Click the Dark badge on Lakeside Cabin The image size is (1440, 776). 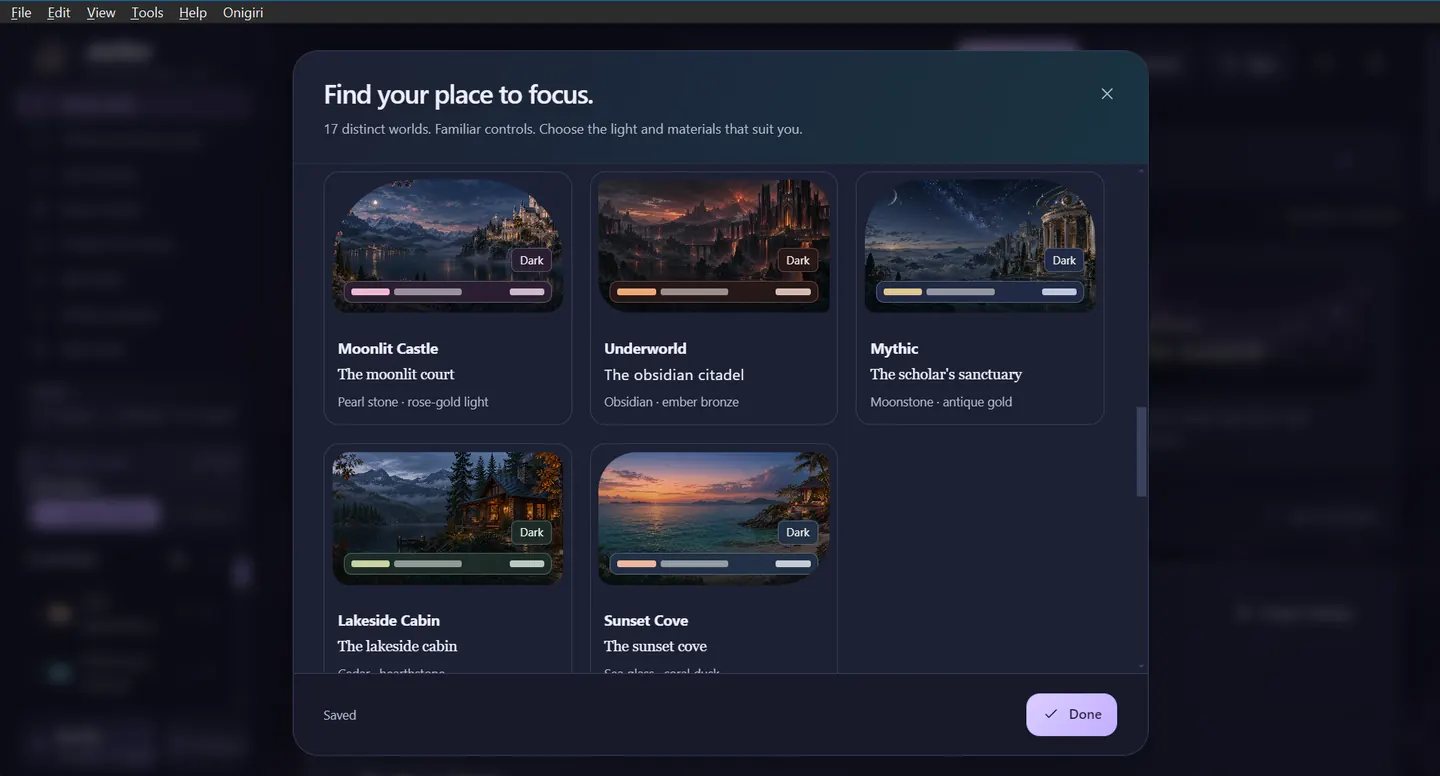[x=532, y=532]
